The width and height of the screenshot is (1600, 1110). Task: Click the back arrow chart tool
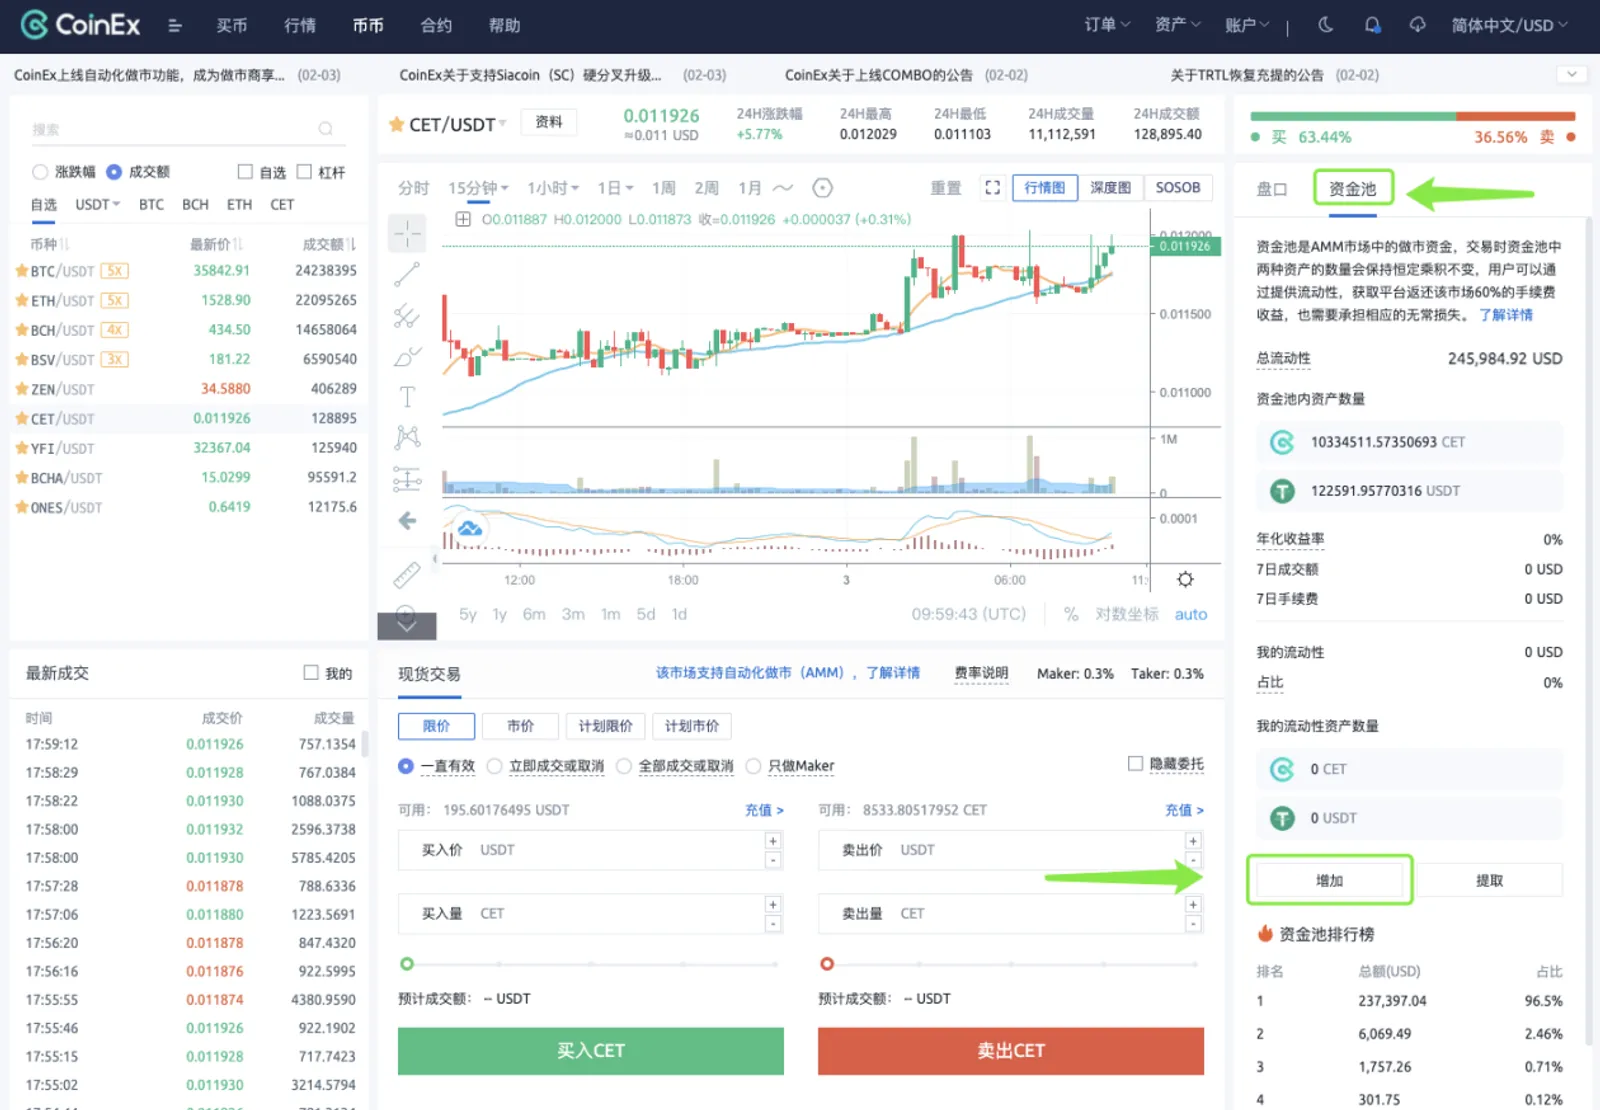(407, 520)
